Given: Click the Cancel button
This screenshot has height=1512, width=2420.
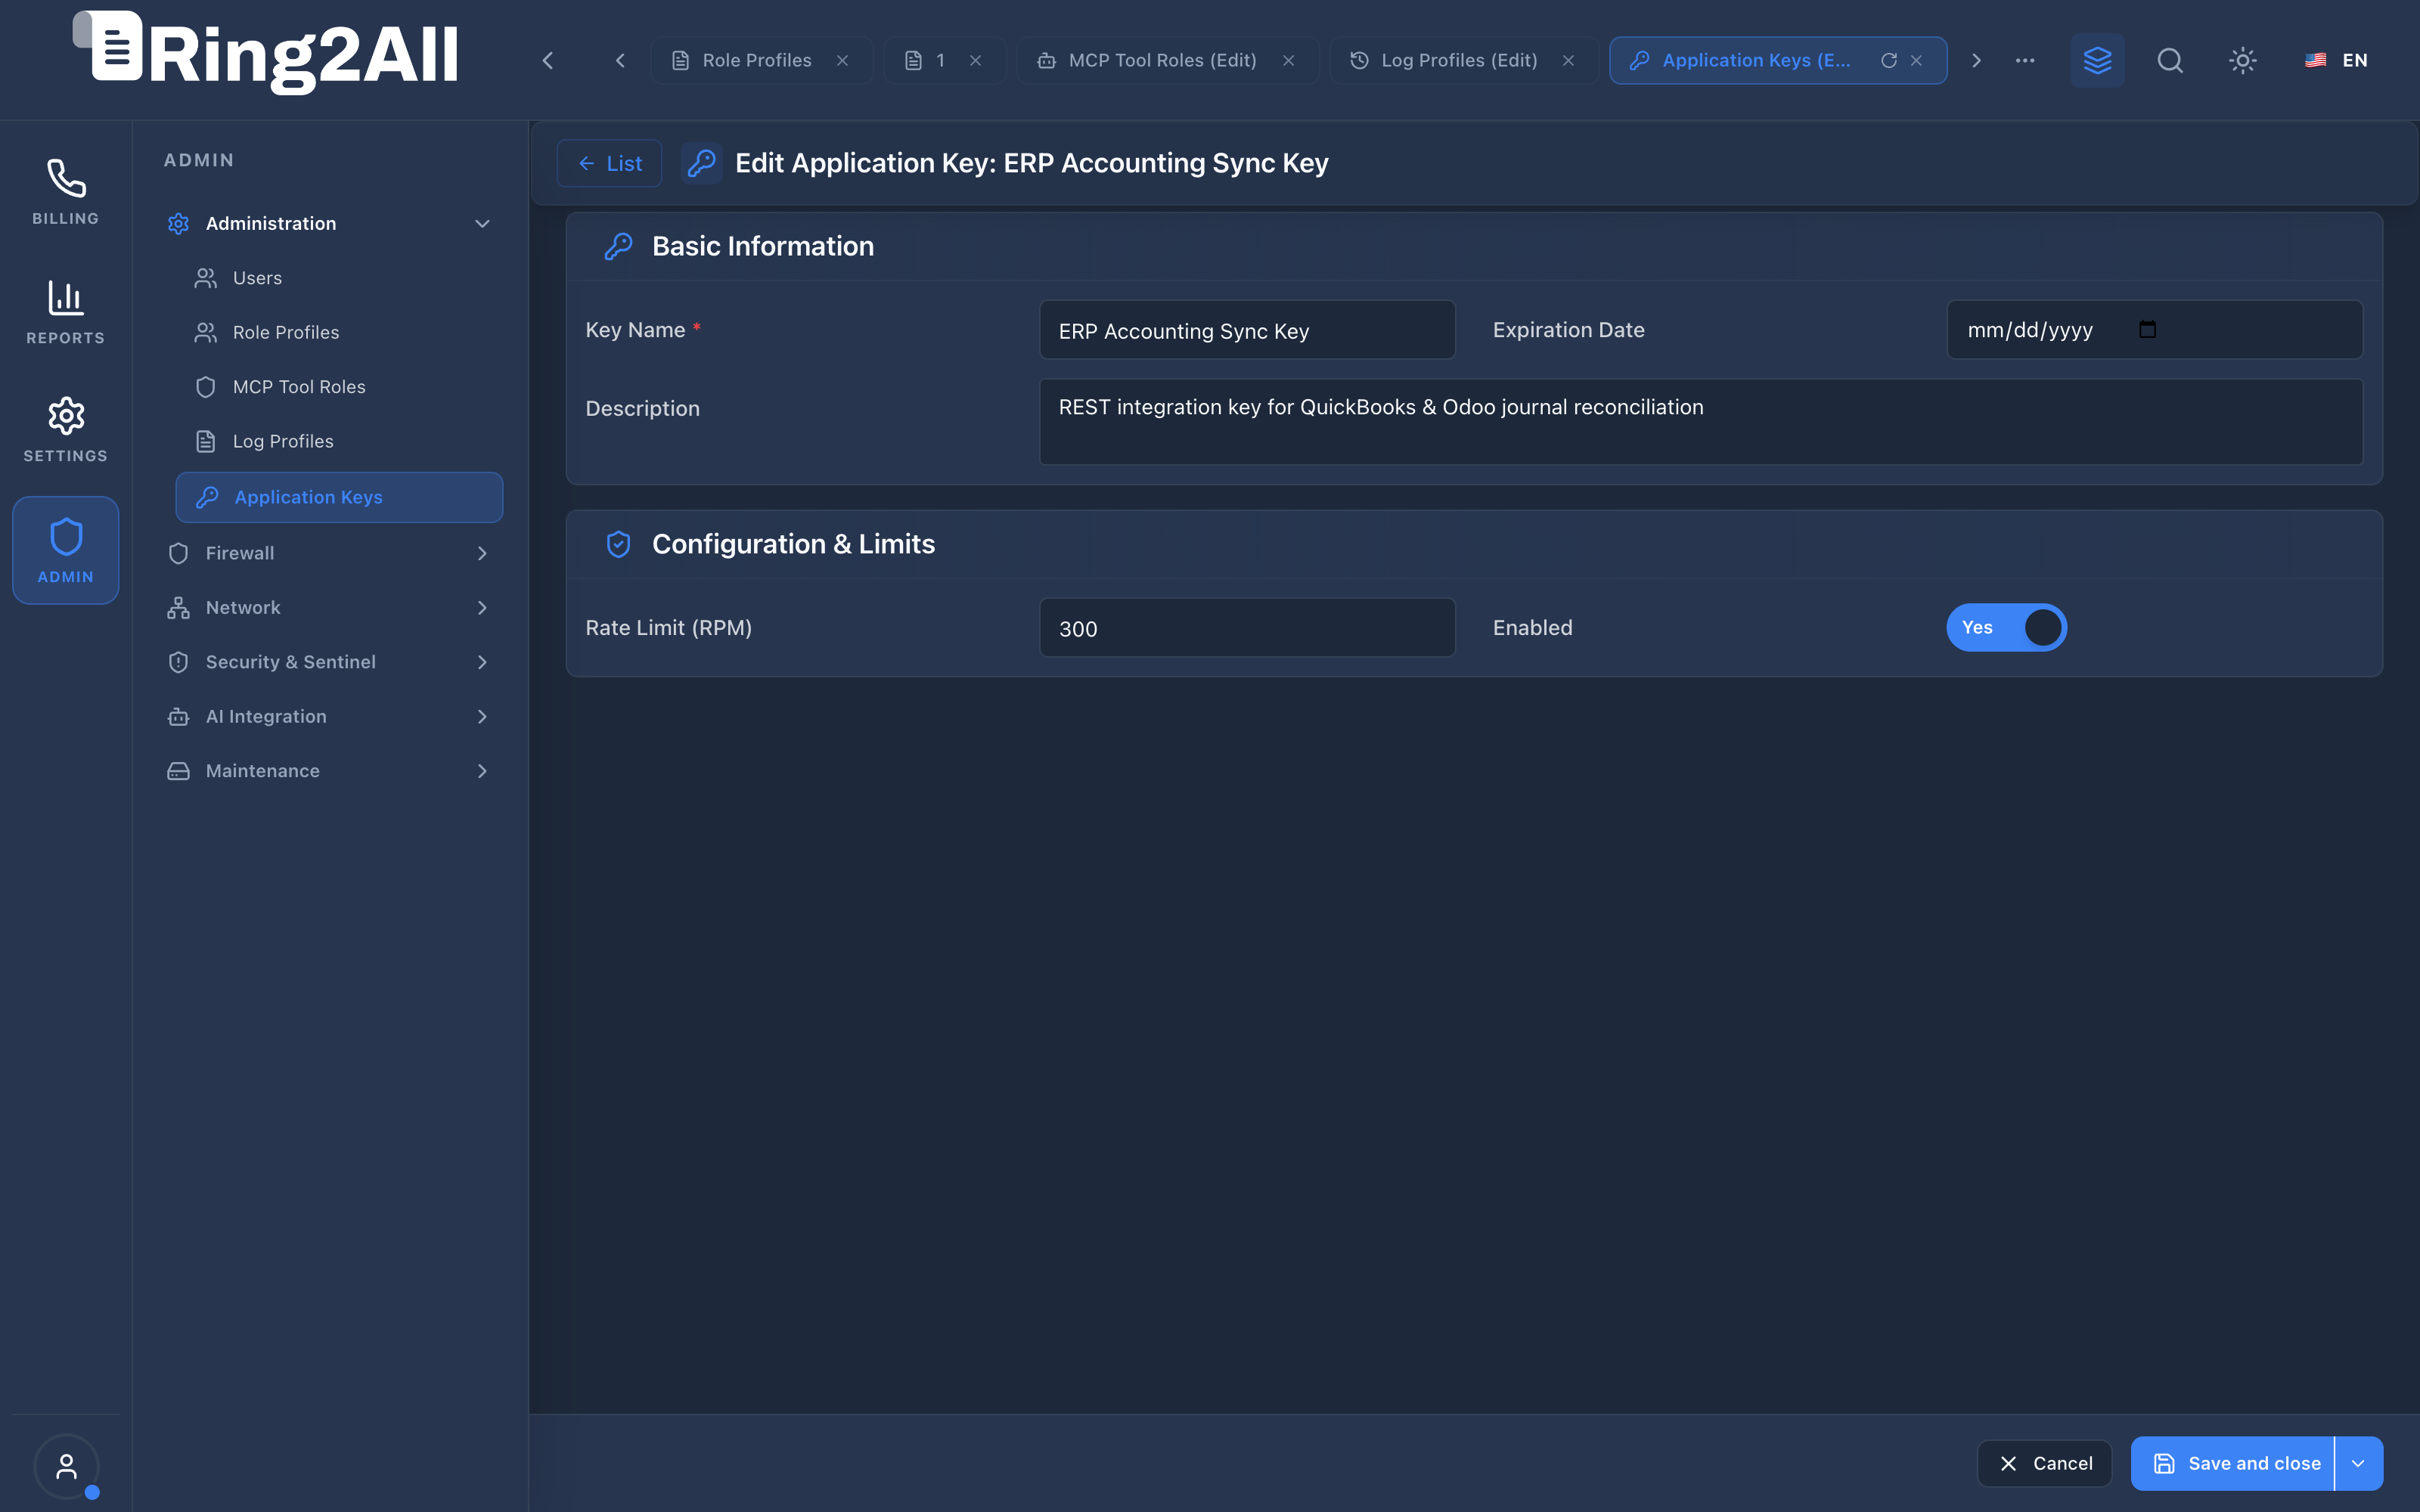Looking at the screenshot, I should coord(2044,1463).
